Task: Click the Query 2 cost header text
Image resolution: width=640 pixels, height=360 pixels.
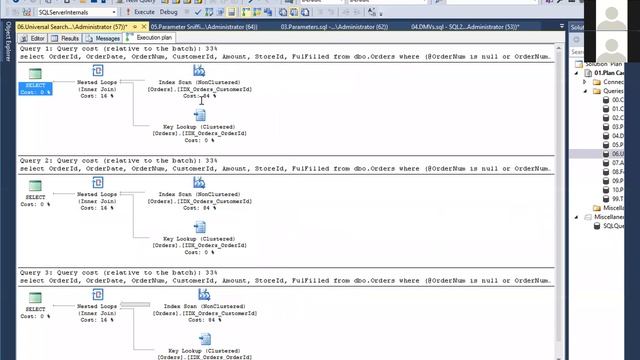Action: coord(119,161)
